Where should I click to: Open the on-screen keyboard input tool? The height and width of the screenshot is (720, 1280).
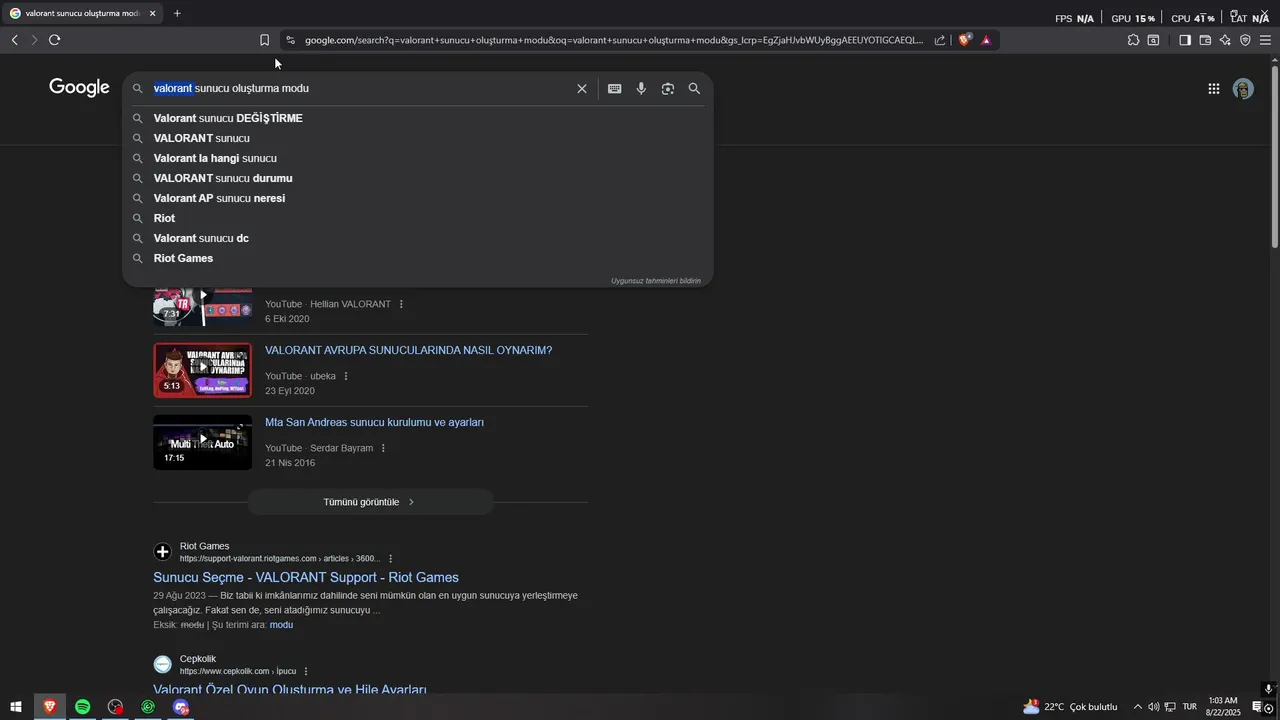[615, 89]
